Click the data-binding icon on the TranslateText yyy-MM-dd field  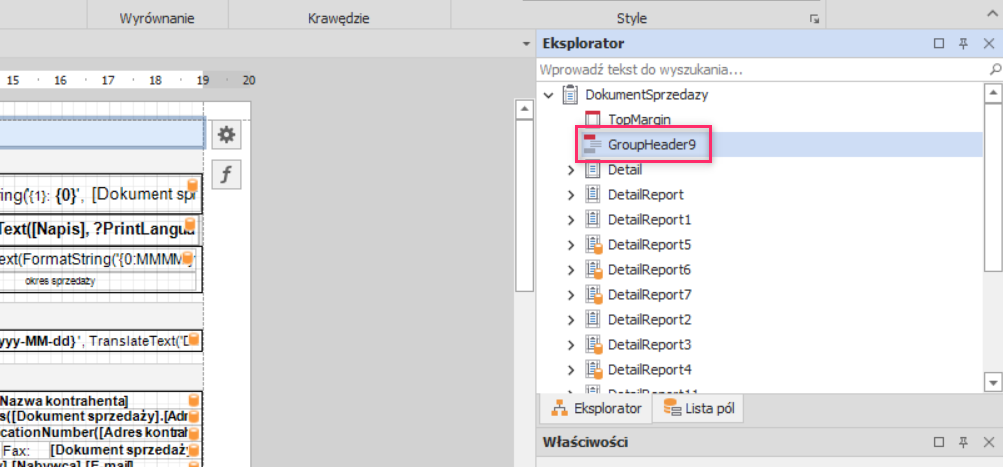(194, 340)
